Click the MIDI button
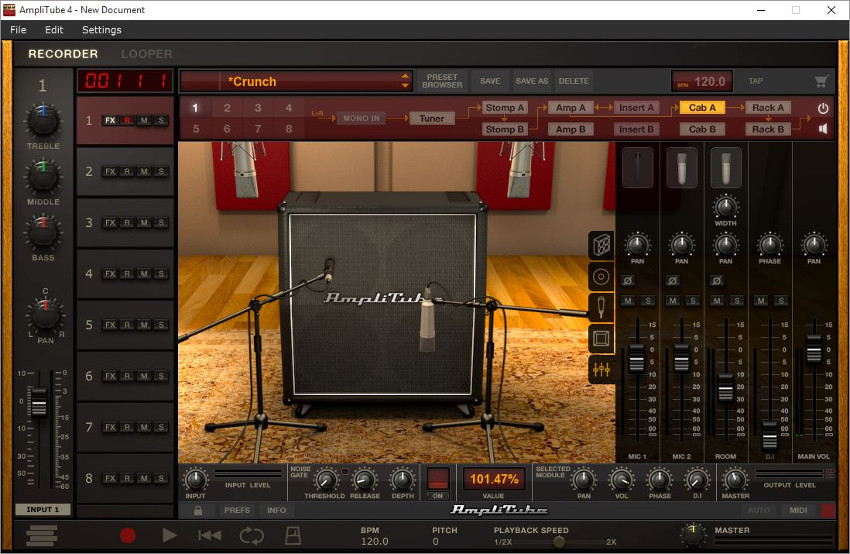The width and height of the screenshot is (850, 554). (x=798, y=510)
